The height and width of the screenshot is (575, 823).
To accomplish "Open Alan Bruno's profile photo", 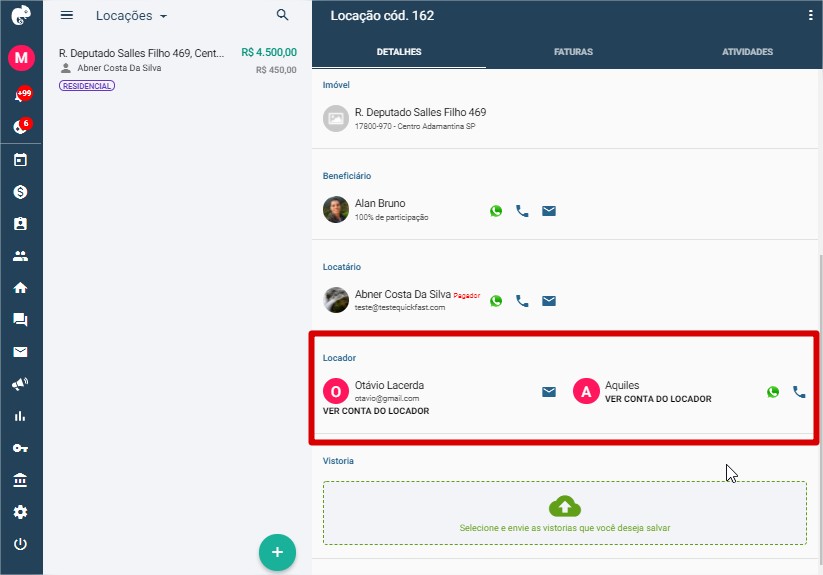I will [336, 209].
